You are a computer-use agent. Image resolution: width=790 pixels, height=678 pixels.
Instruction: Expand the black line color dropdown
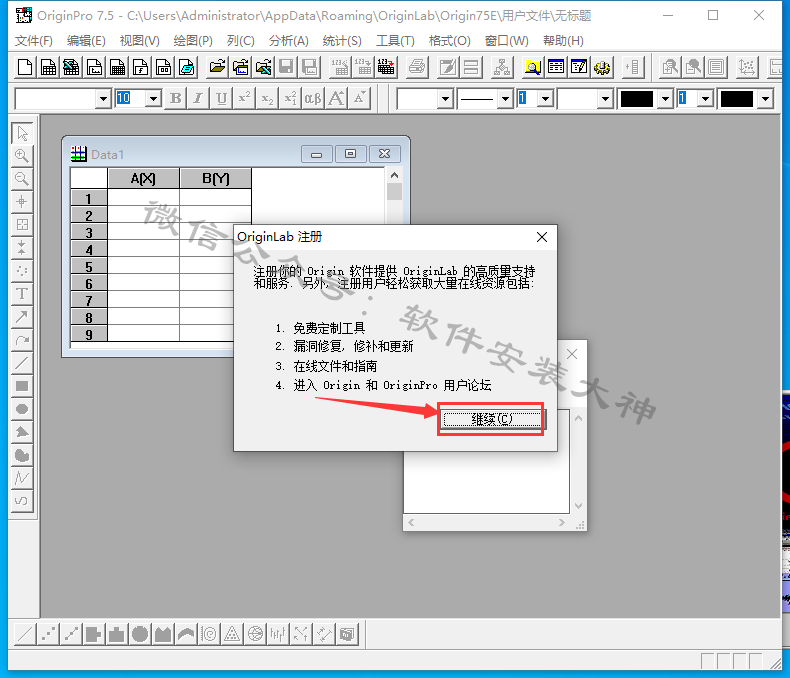[x=666, y=99]
